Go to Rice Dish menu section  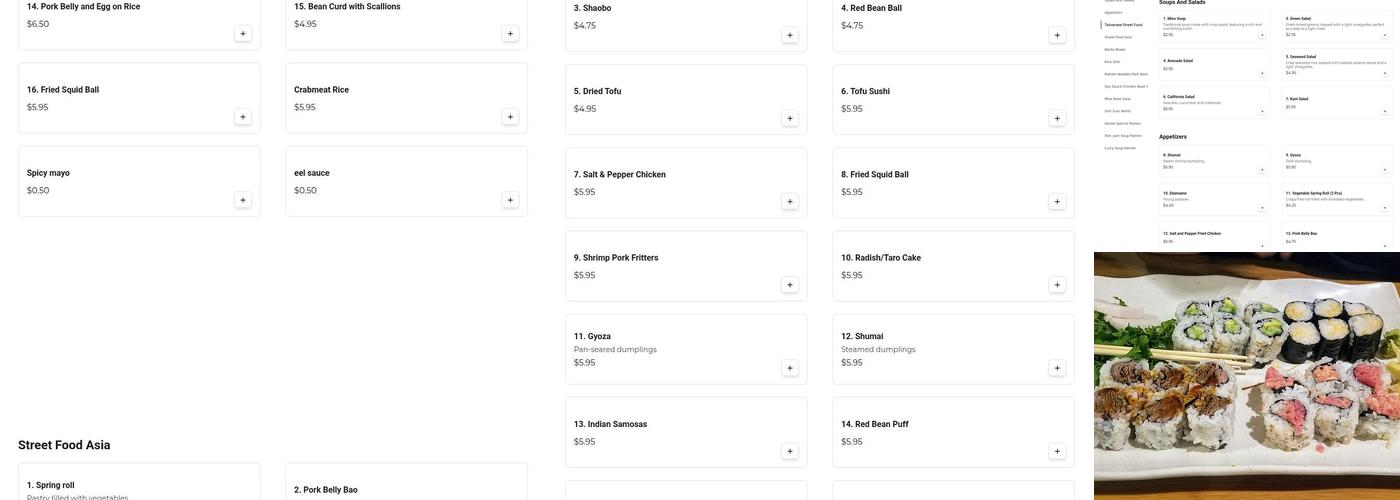(x=1113, y=61)
